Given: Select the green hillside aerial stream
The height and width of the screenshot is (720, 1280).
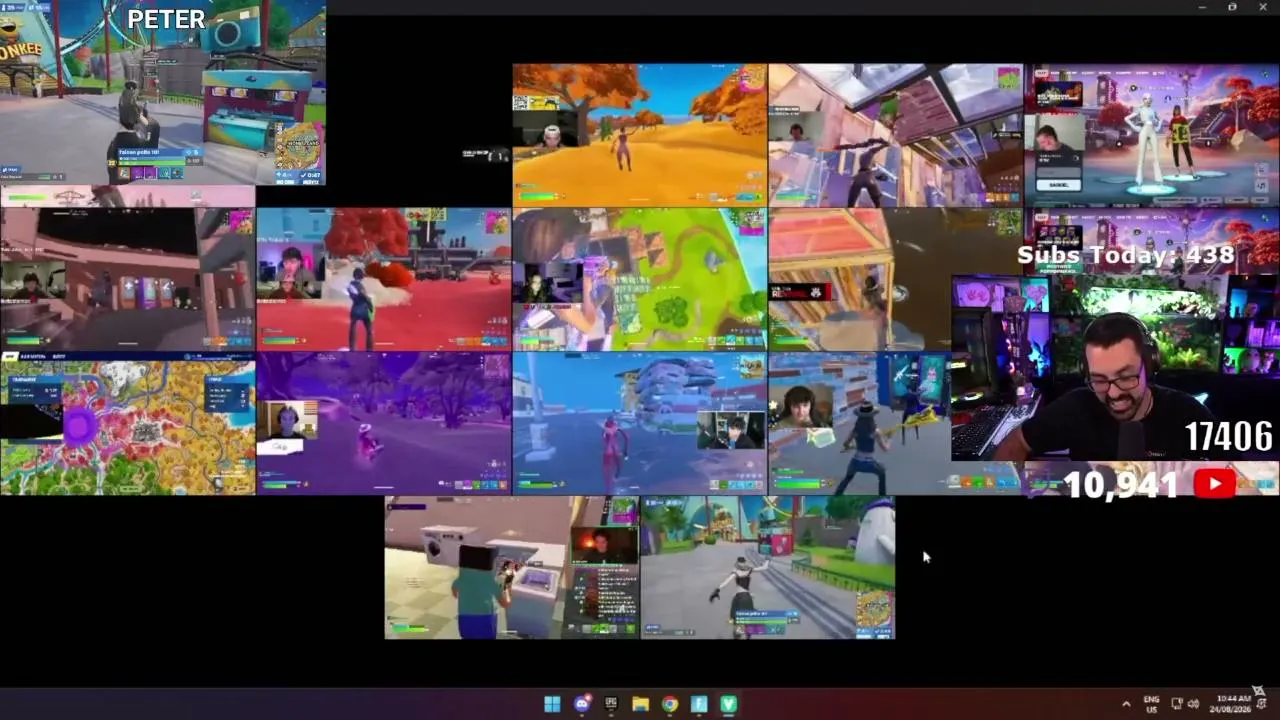Looking at the screenshot, I should pos(640,279).
